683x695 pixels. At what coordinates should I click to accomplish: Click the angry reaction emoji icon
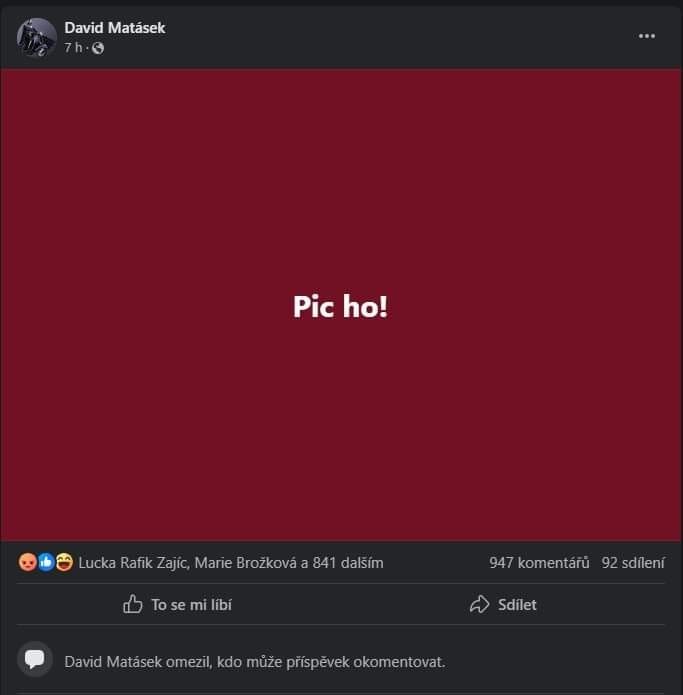[27, 562]
